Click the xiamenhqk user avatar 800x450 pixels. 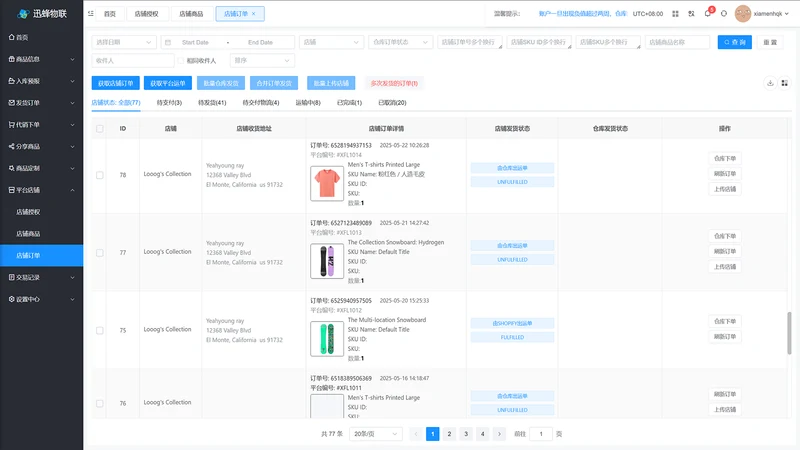[742, 14]
